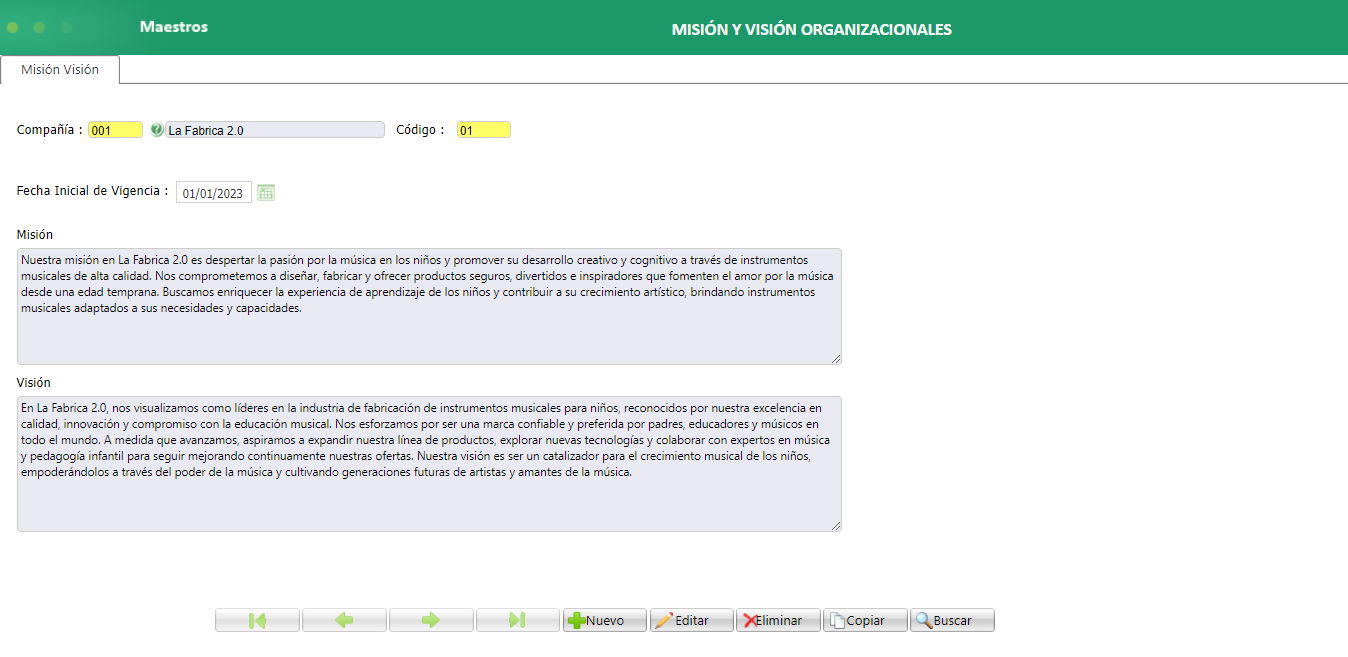Jump to the last record navigation icon

[x=517, y=619]
